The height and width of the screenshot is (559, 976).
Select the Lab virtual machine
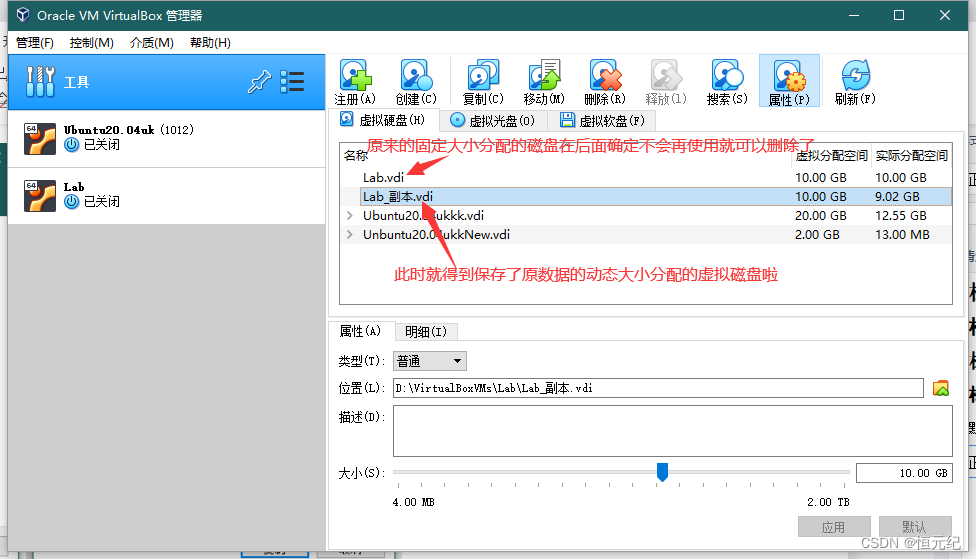167,195
